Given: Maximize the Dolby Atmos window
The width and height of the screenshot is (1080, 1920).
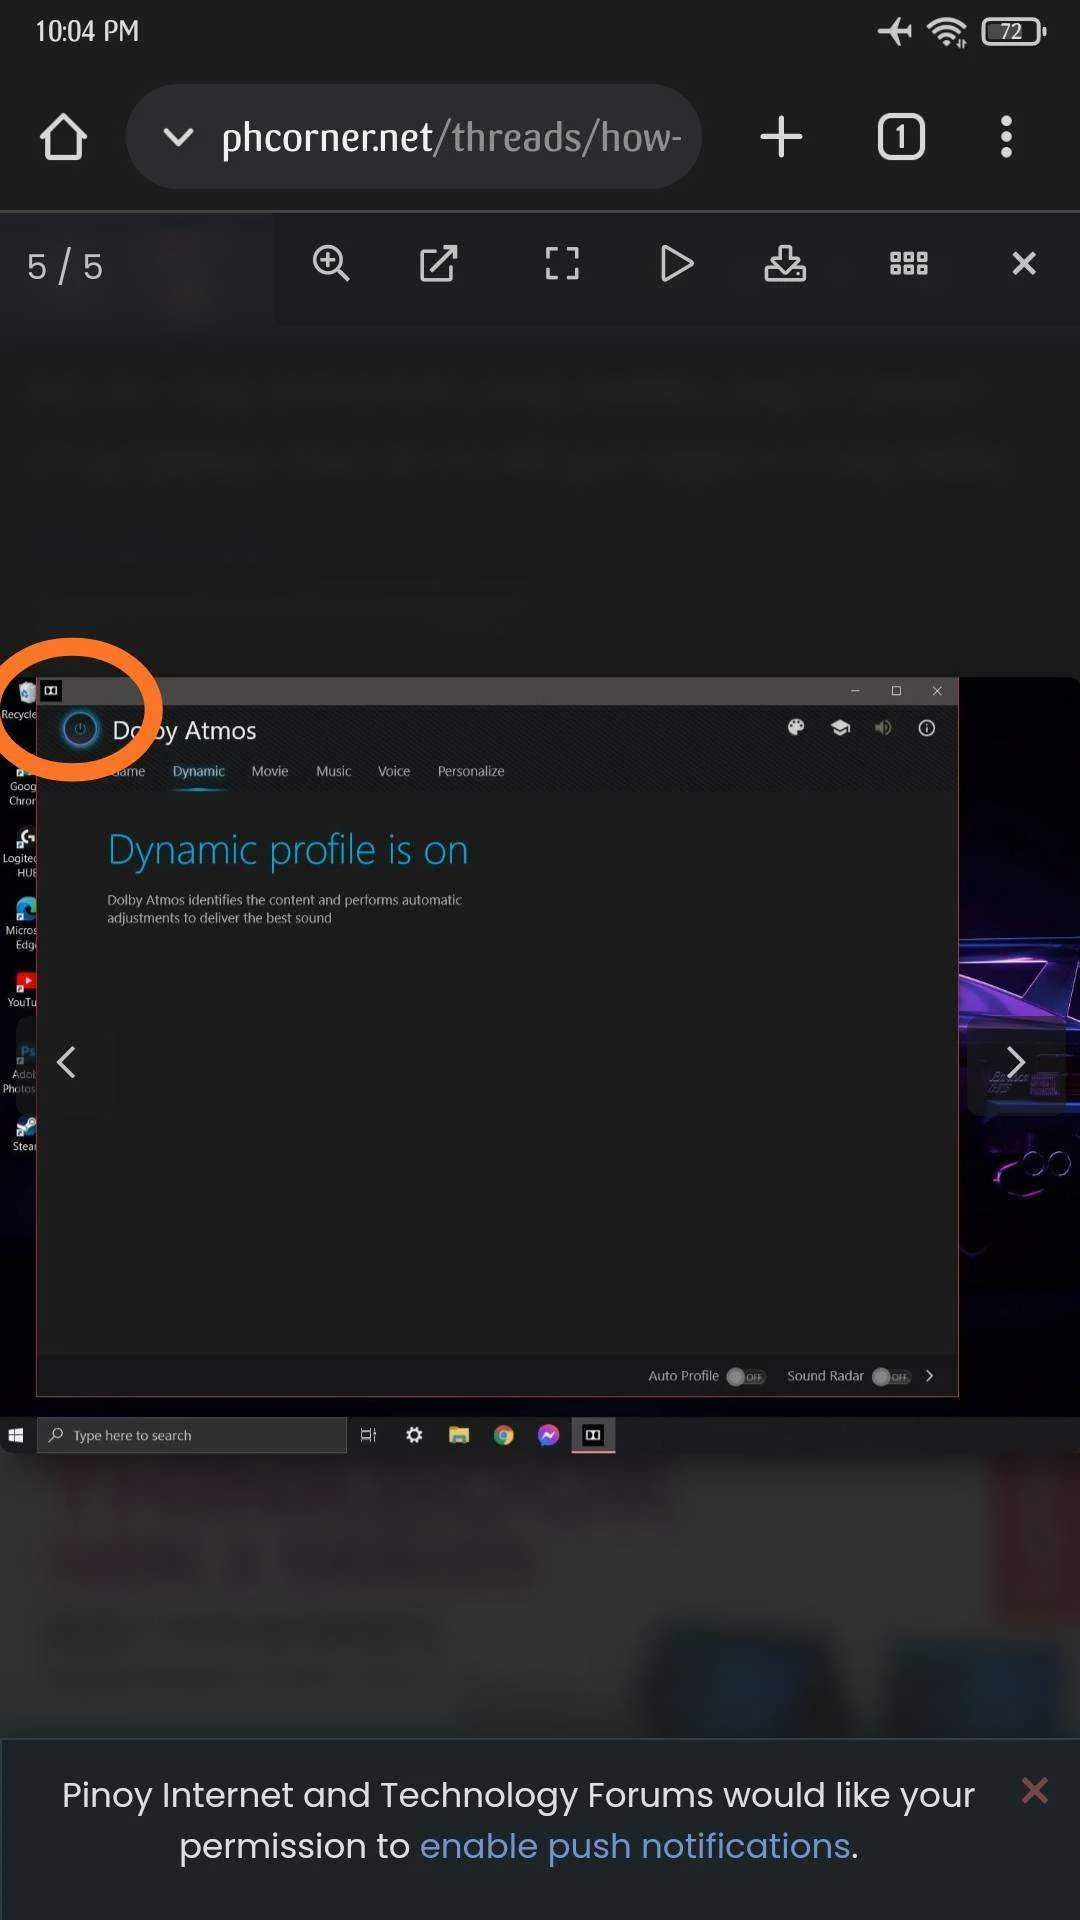Looking at the screenshot, I should [x=896, y=691].
